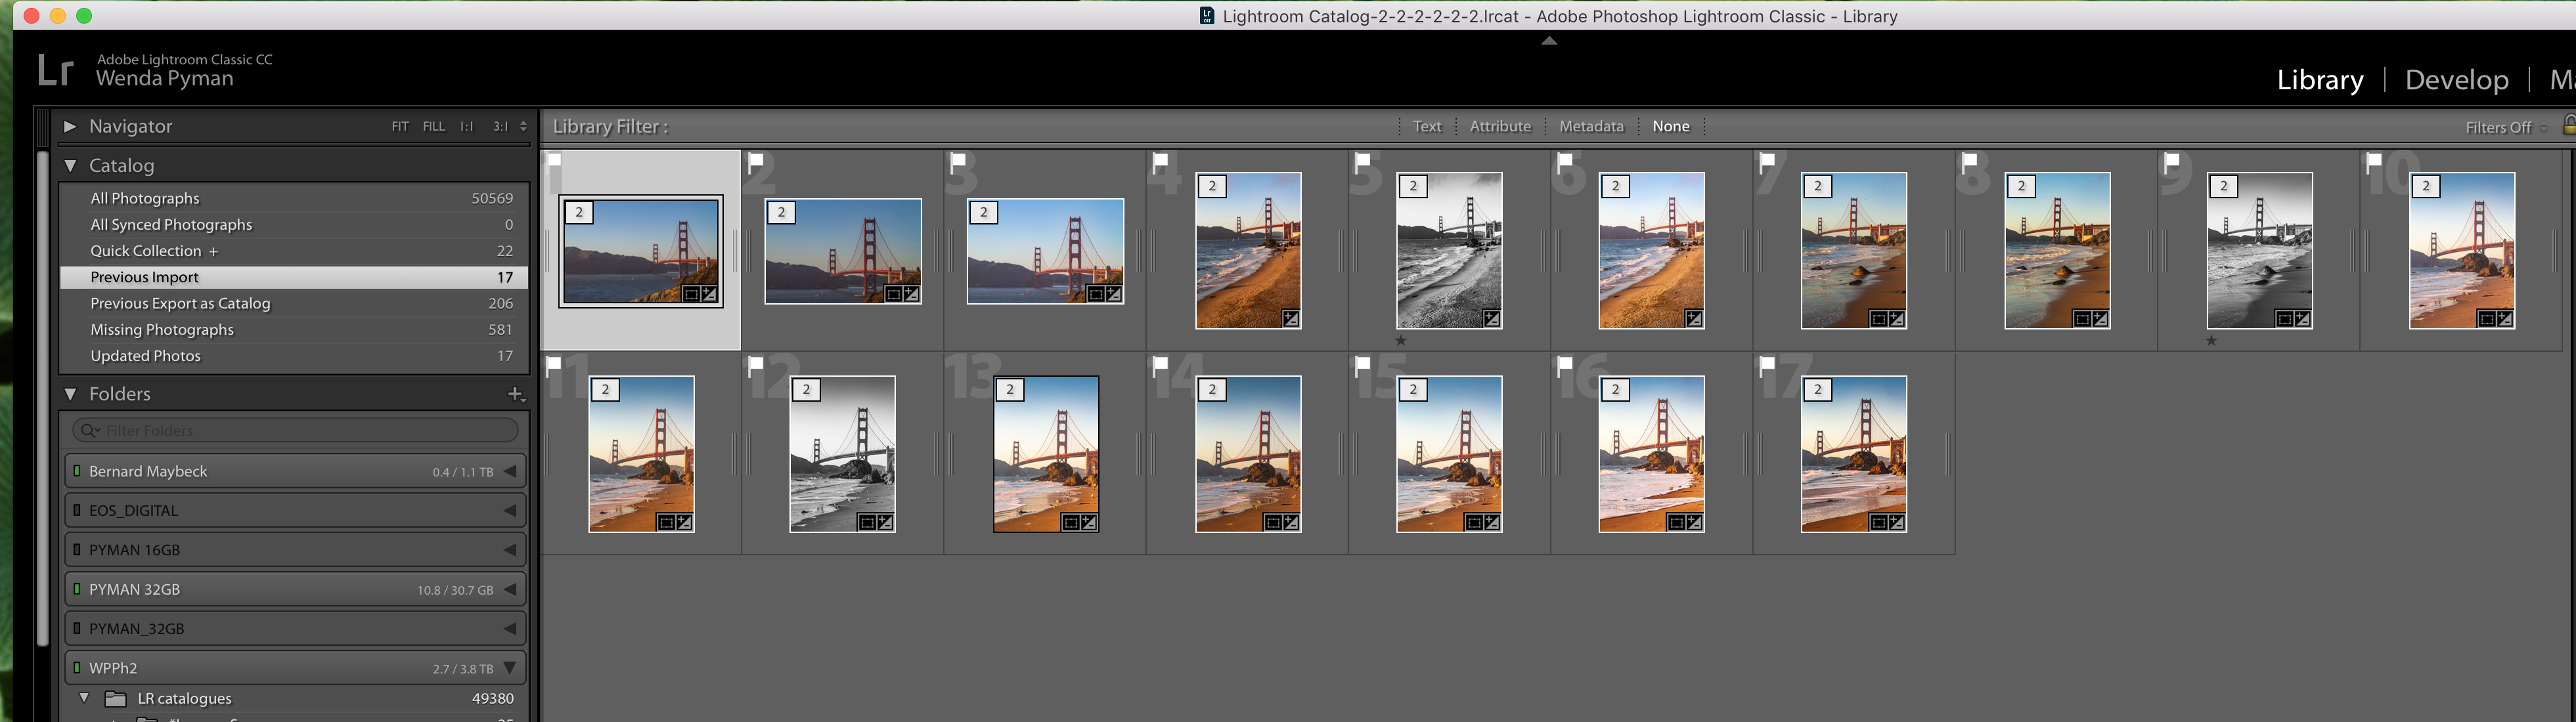The image size is (2576, 722).
Task: Click the one-star rating under photo 5
Action: [1401, 340]
